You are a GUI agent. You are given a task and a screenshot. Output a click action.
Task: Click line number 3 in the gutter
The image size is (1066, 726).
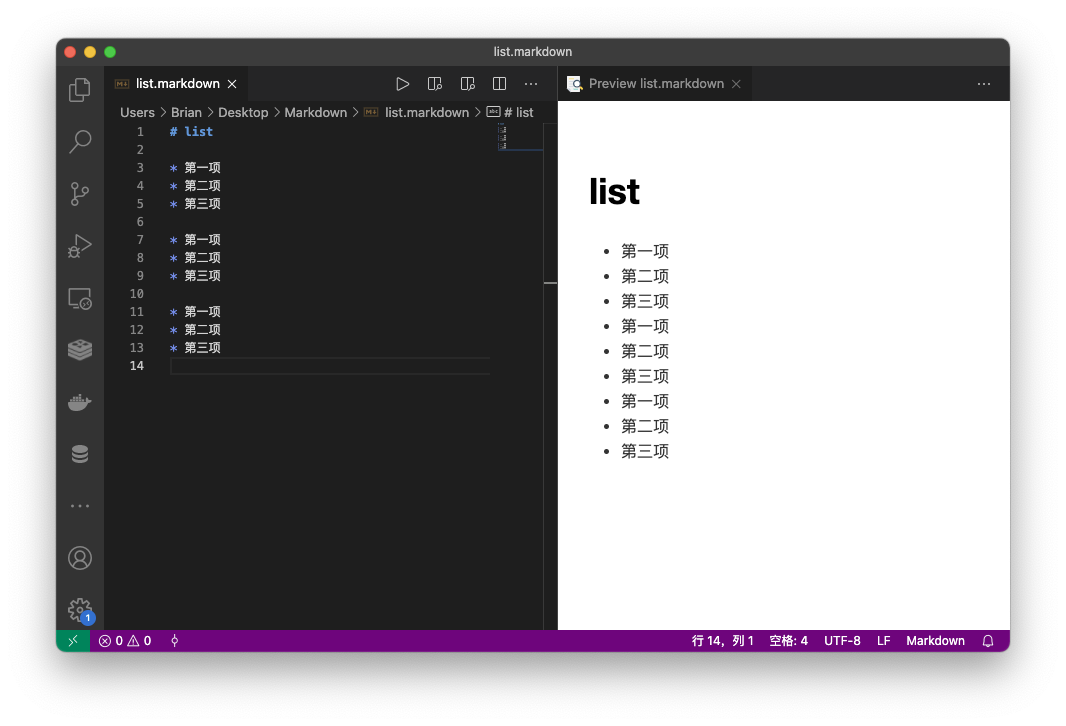pyautogui.click(x=140, y=167)
